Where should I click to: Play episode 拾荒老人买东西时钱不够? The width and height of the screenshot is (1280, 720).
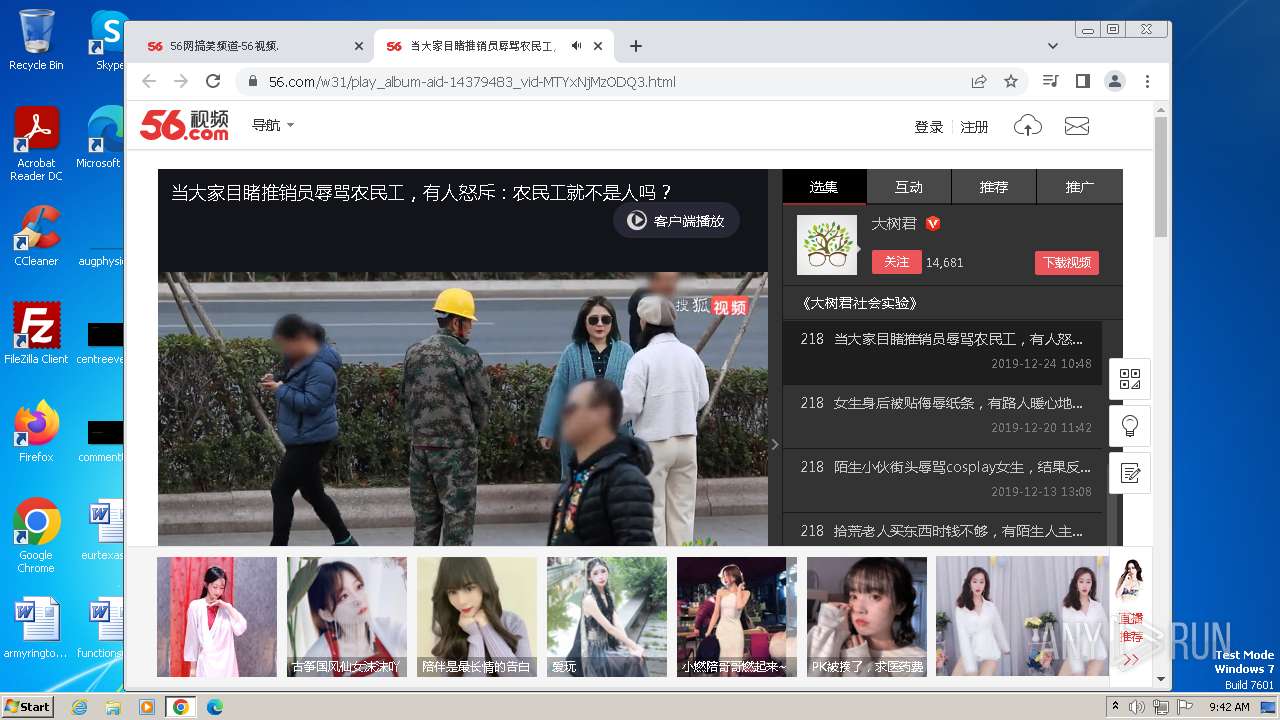[942, 530]
